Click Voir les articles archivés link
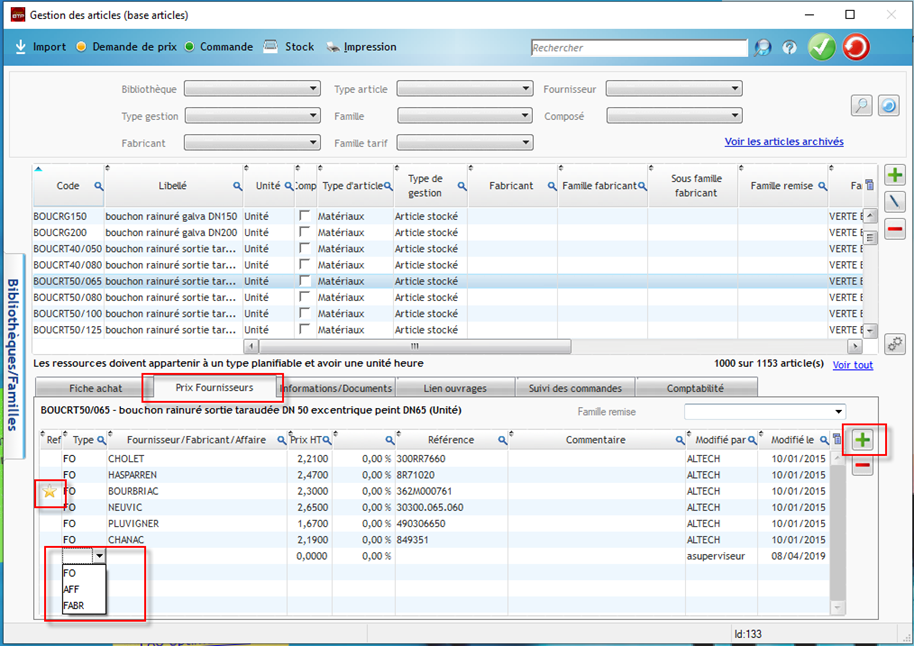 tap(783, 142)
